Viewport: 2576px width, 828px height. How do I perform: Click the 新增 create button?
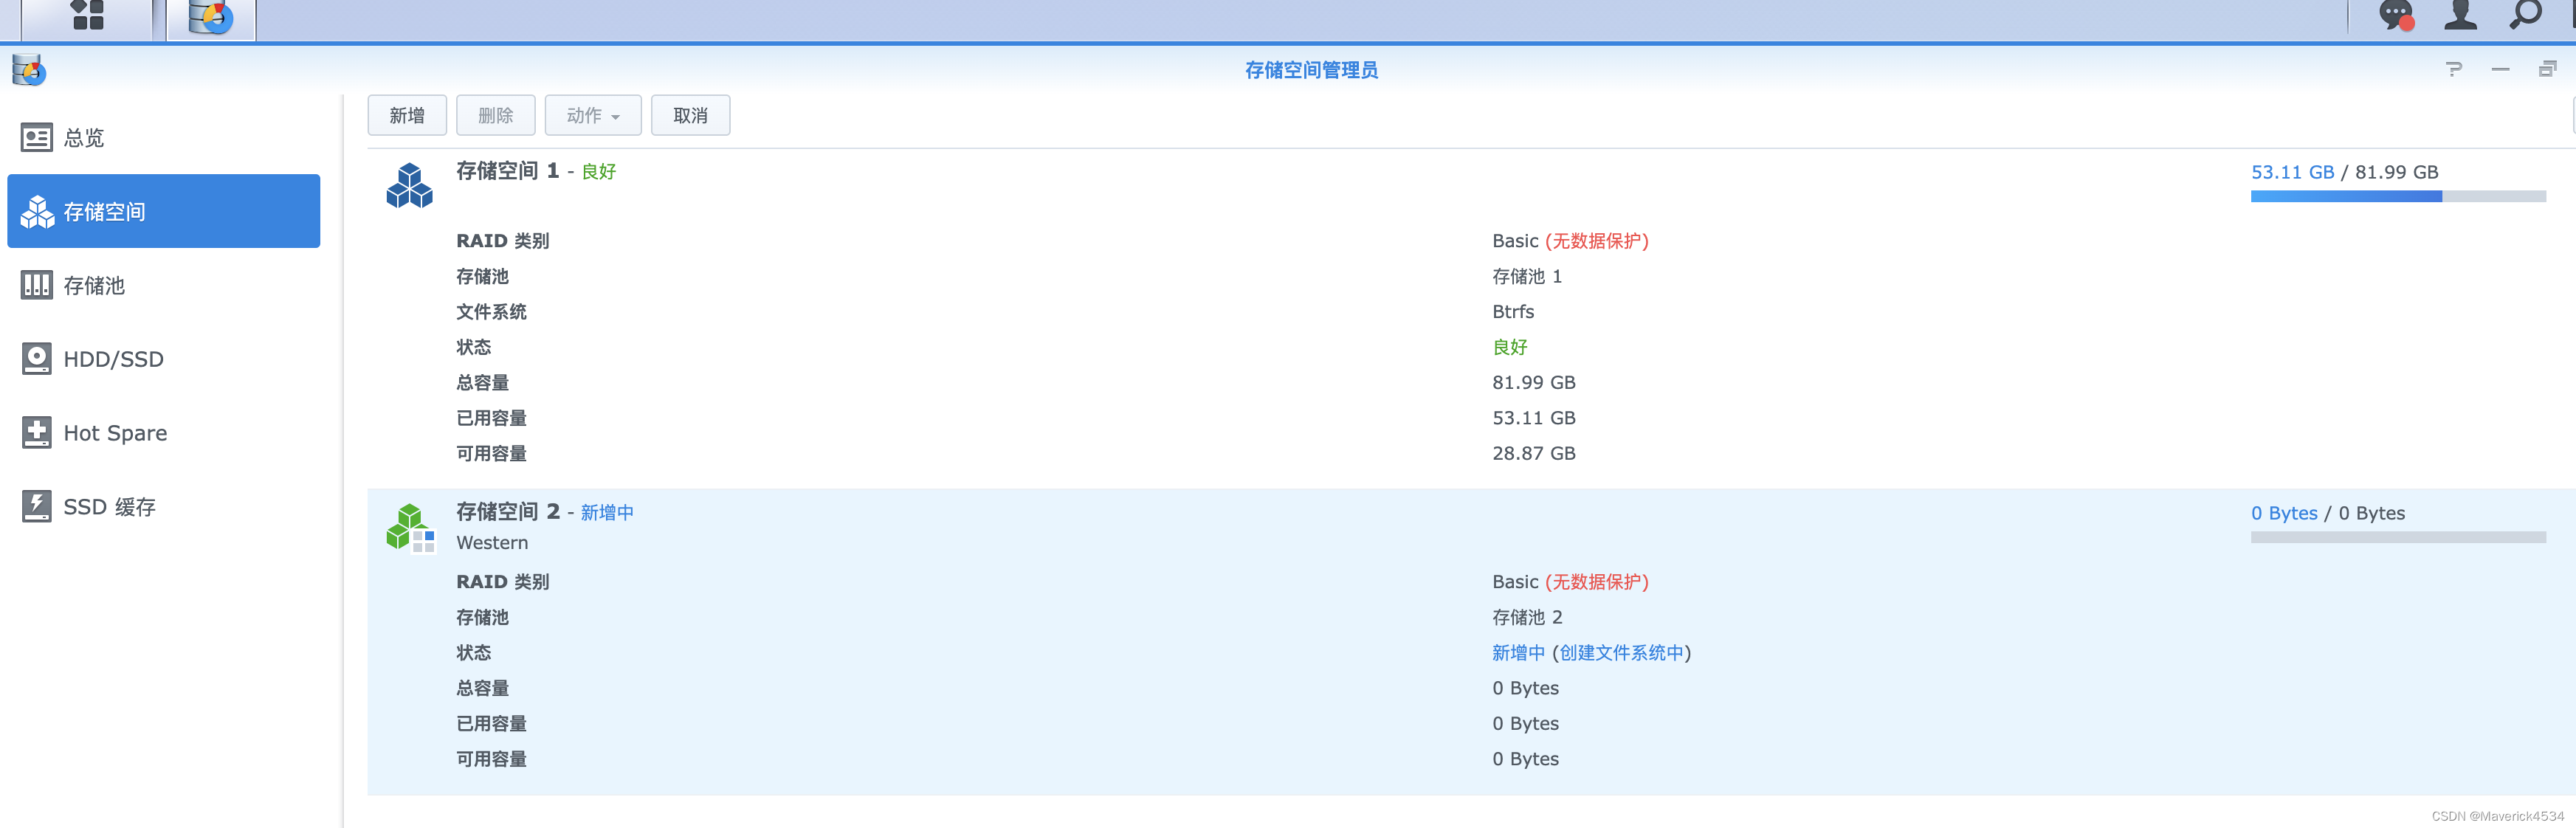pyautogui.click(x=407, y=116)
